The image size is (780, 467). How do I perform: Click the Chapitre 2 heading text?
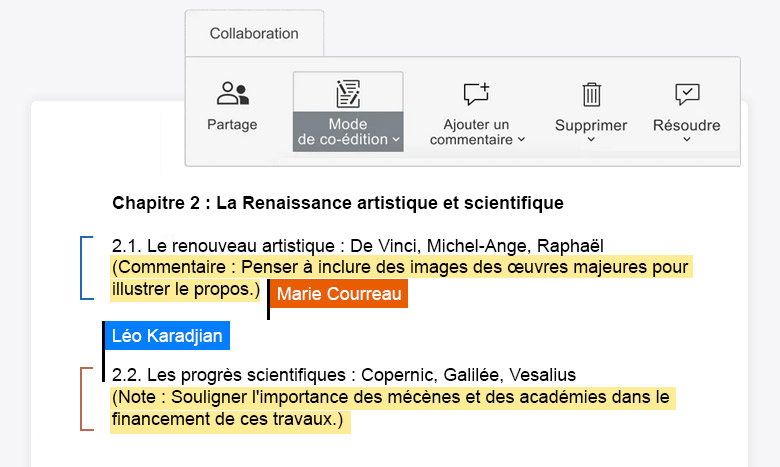338,203
